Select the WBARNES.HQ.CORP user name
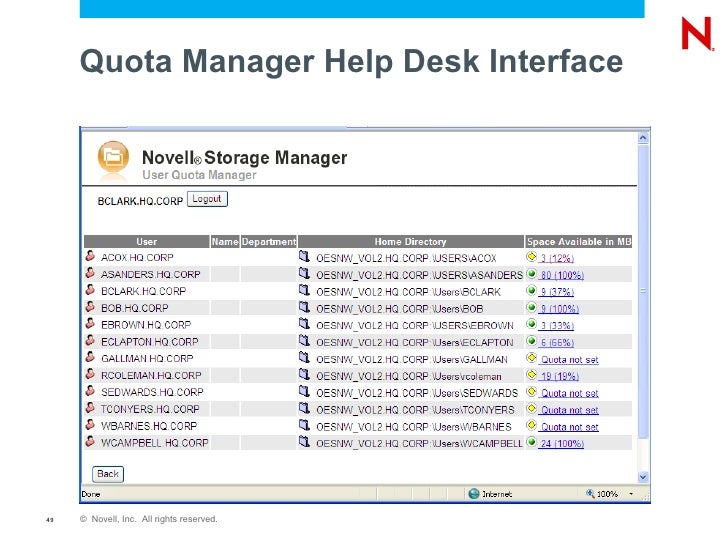The height and width of the screenshot is (546, 728). point(149,426)
